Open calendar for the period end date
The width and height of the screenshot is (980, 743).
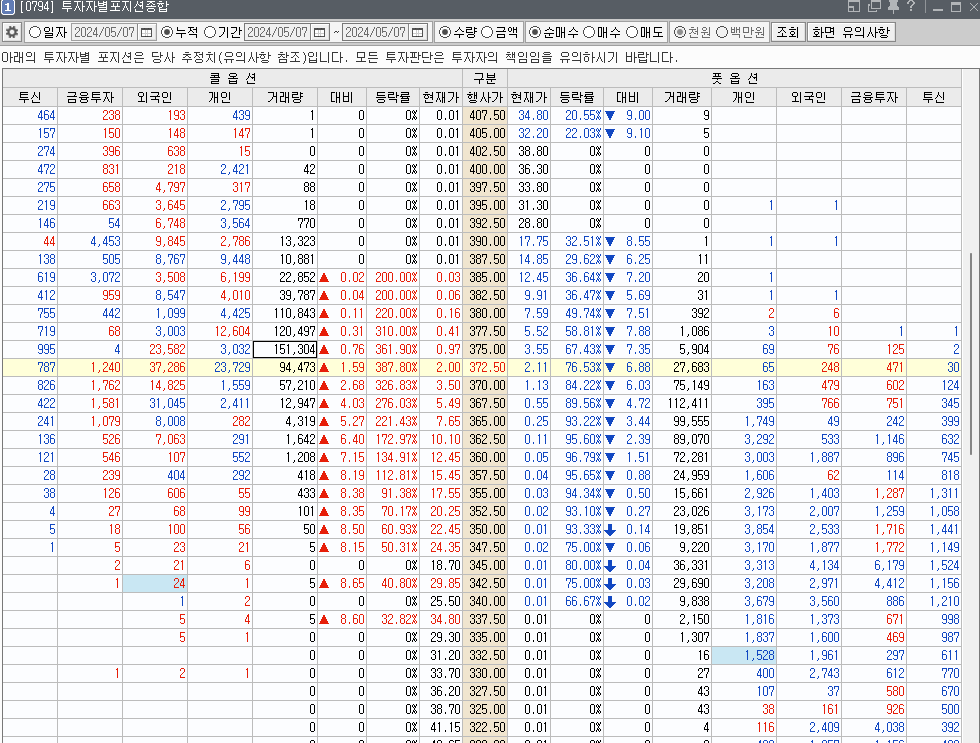[x=418, y=32]
